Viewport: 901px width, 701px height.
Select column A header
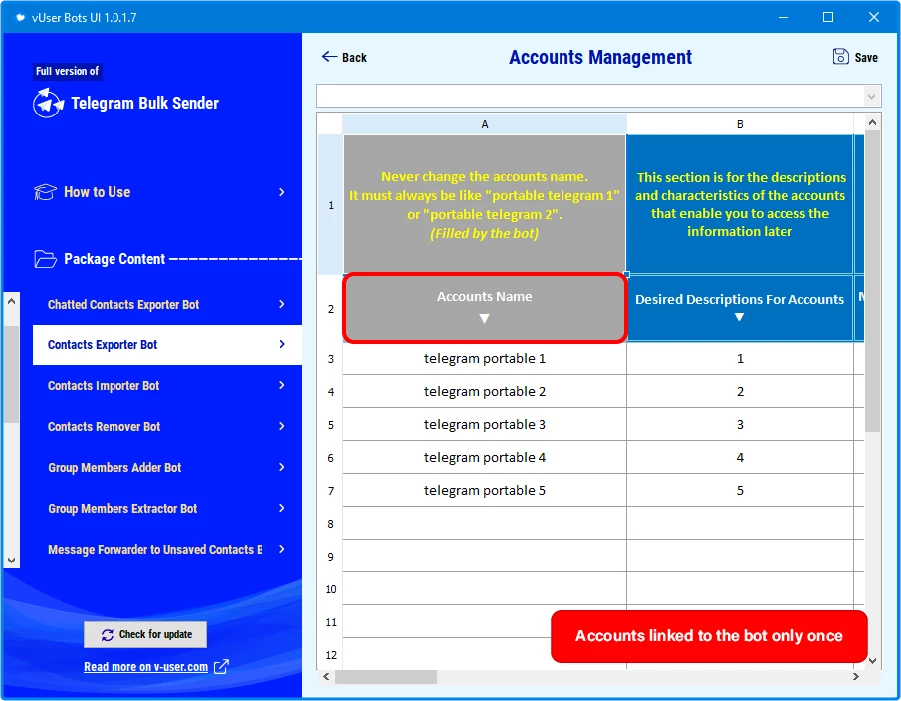pos(484,124)
